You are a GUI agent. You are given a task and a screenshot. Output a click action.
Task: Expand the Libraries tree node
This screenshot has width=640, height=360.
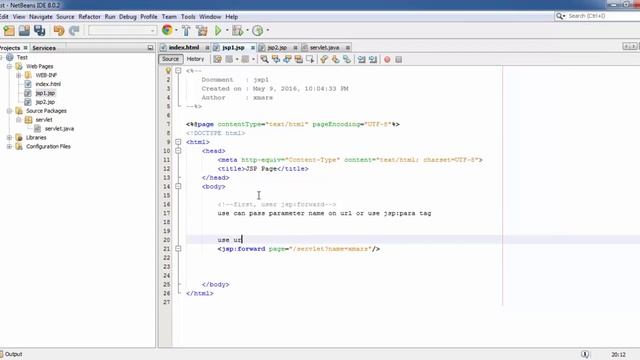pos(9,138)
